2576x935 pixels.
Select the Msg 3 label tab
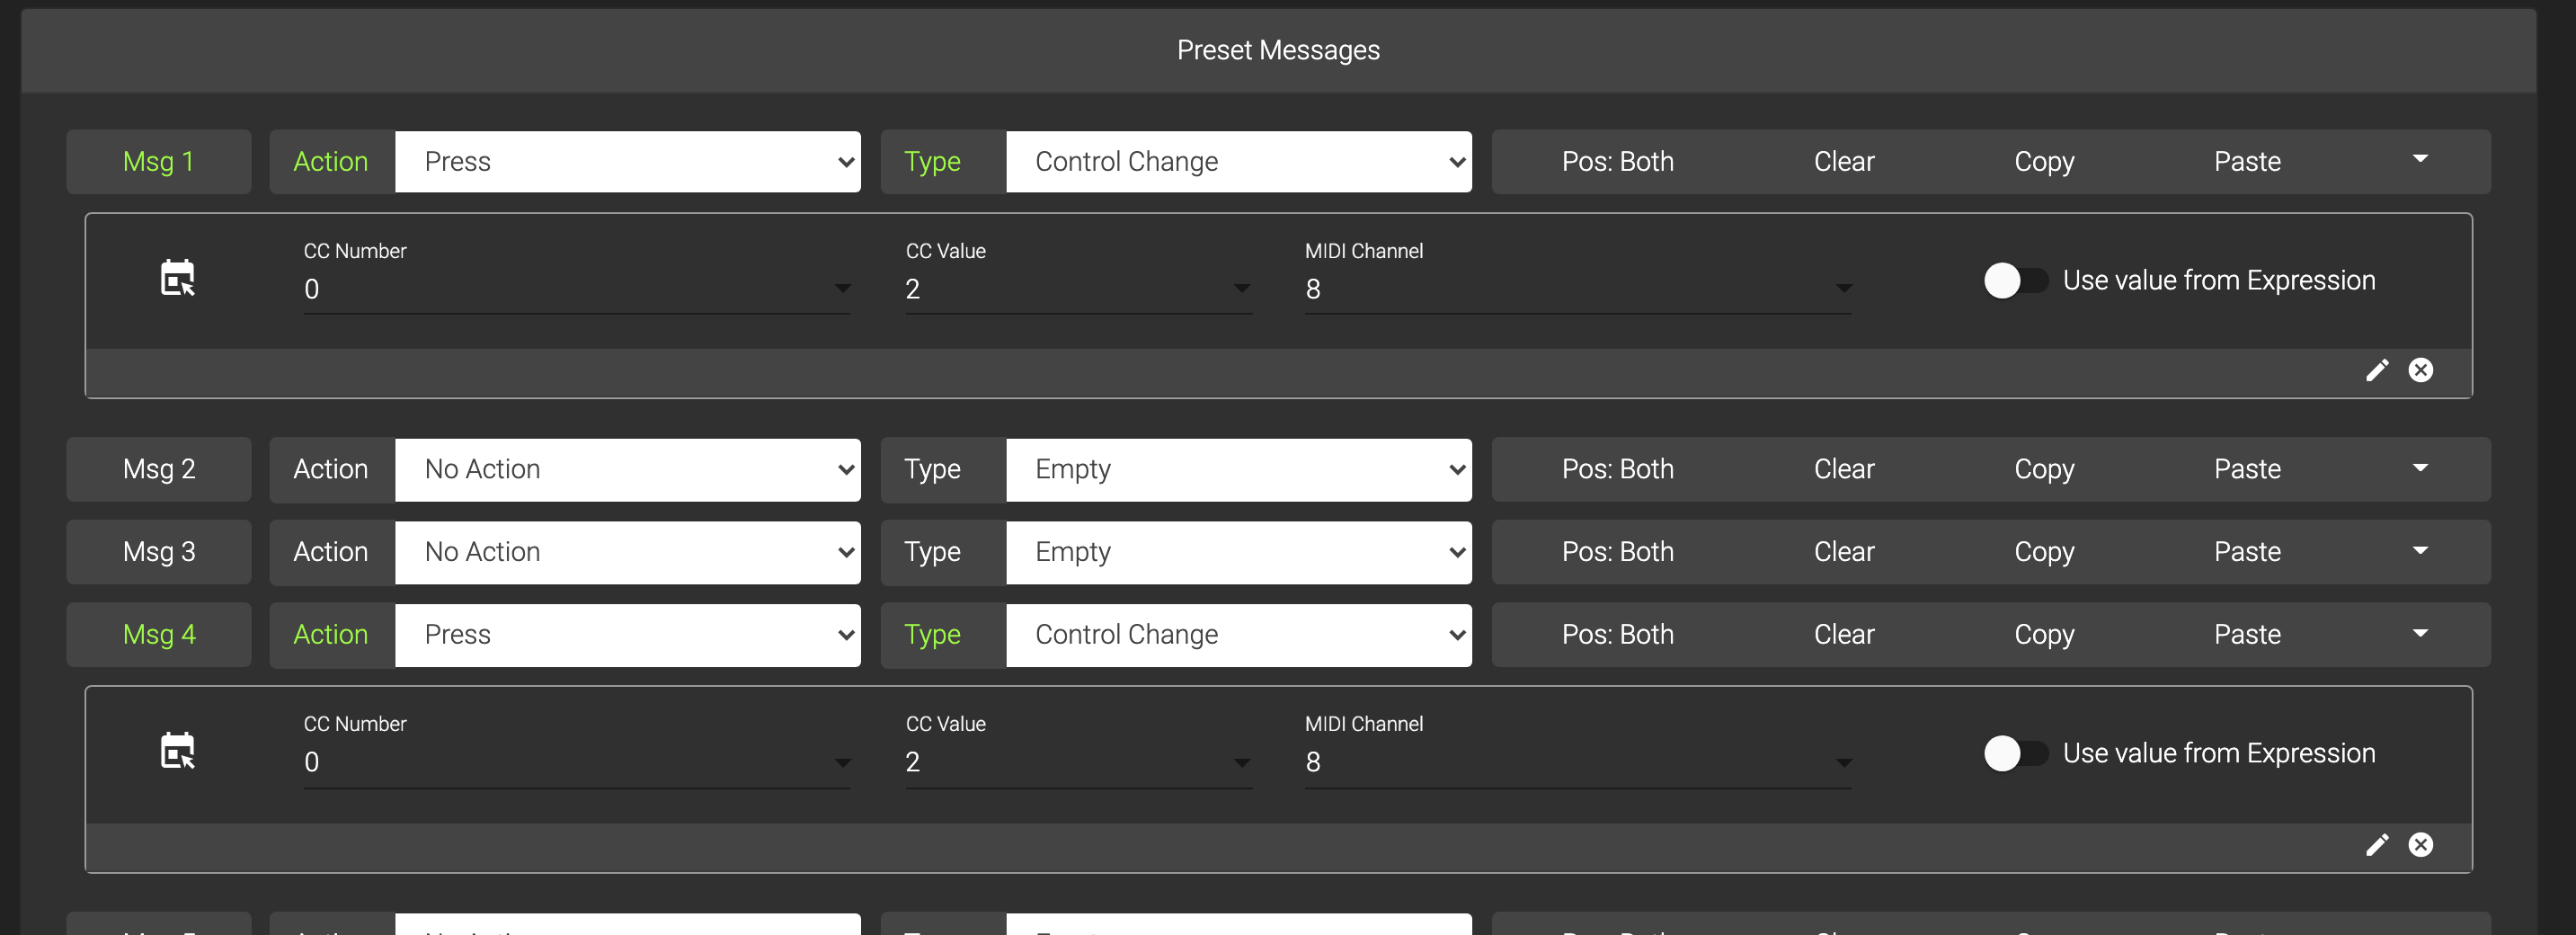click(159, 552)
